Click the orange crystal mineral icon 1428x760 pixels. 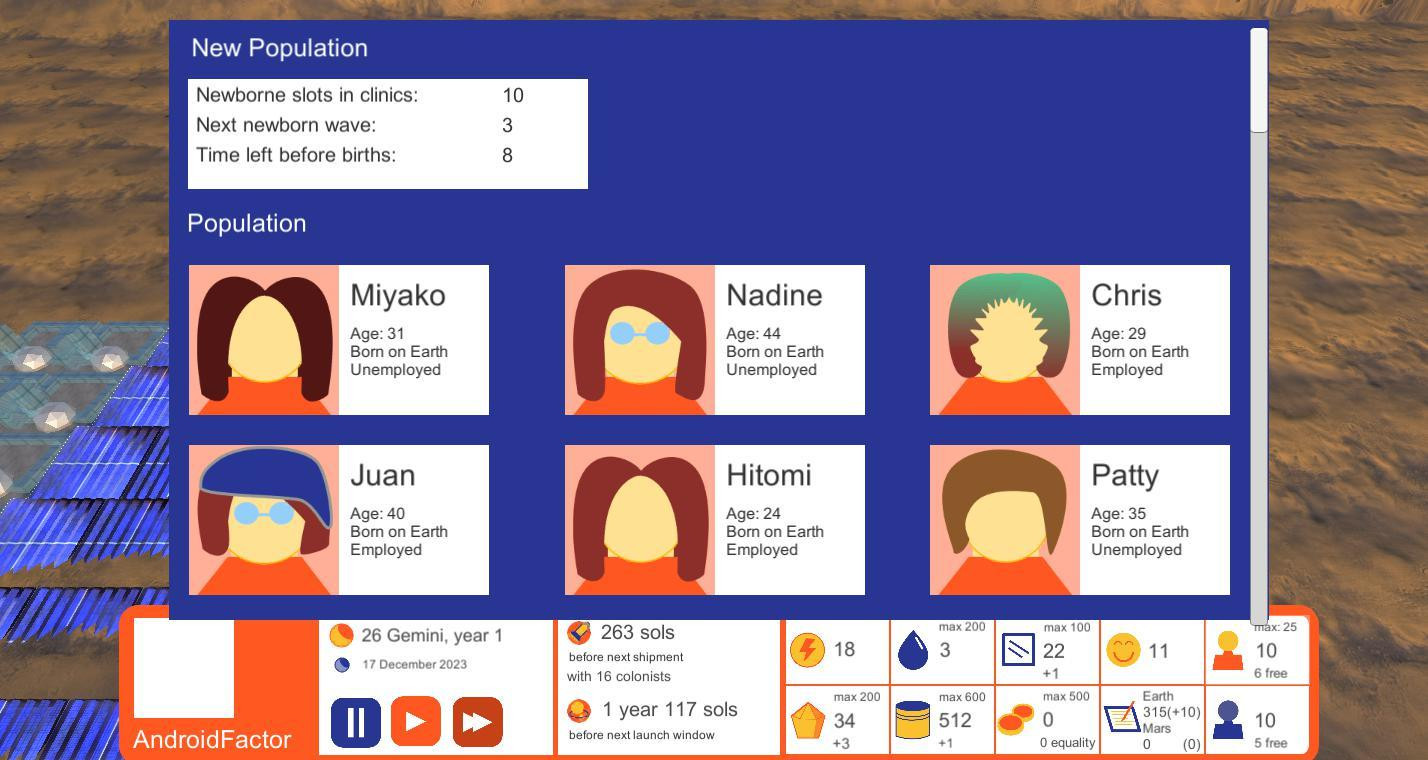tap(807, 720)
